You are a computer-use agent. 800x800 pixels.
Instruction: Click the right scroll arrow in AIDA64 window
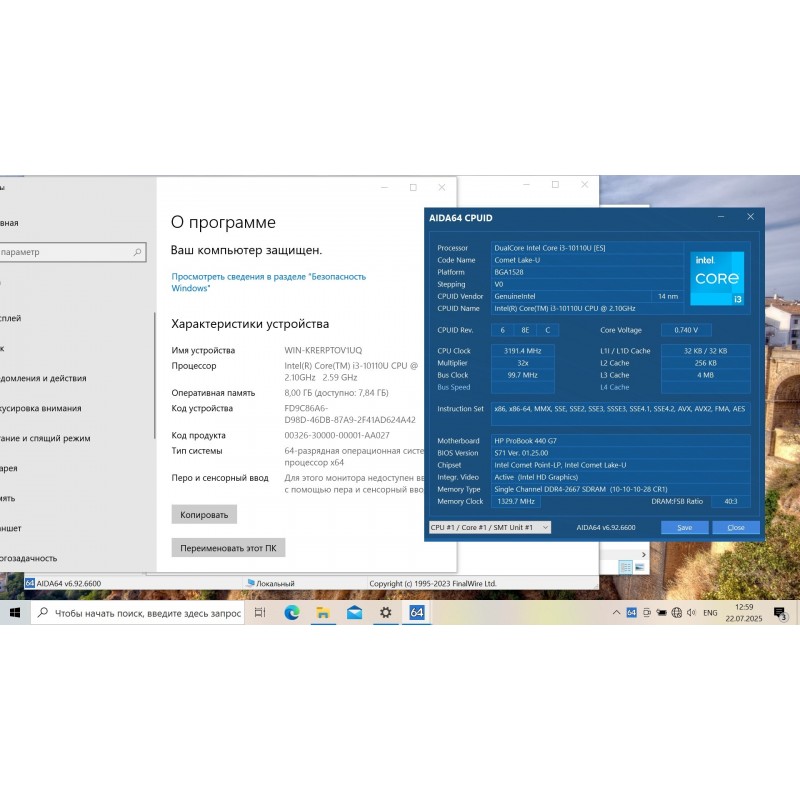pyautogui.click(x=644, y=555)
